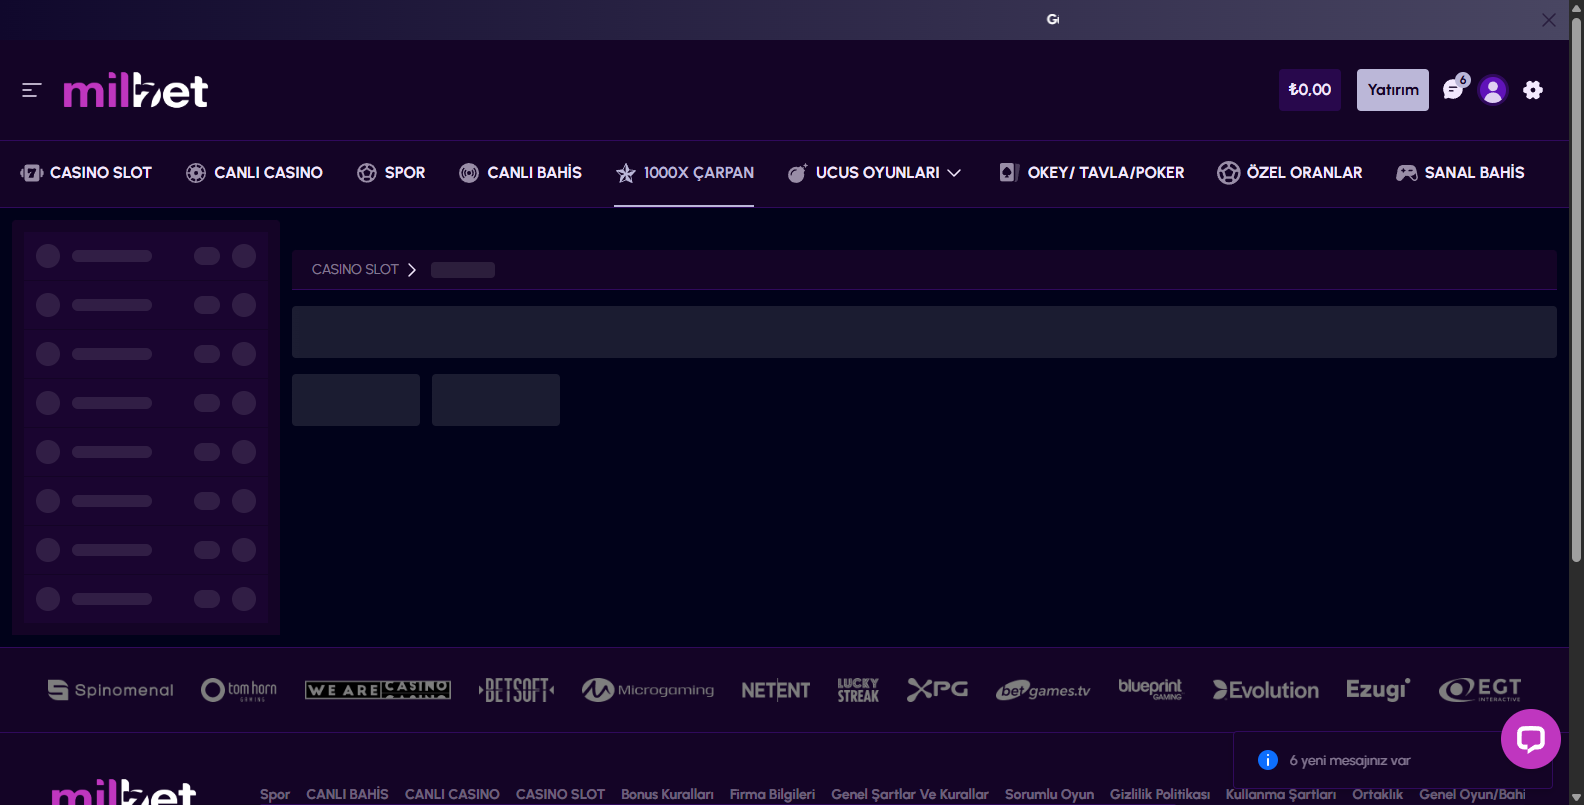Viewport: 1584px width, 805px height.
Task: Click the ₺0,00 balance button
Action: point(1310,90)
